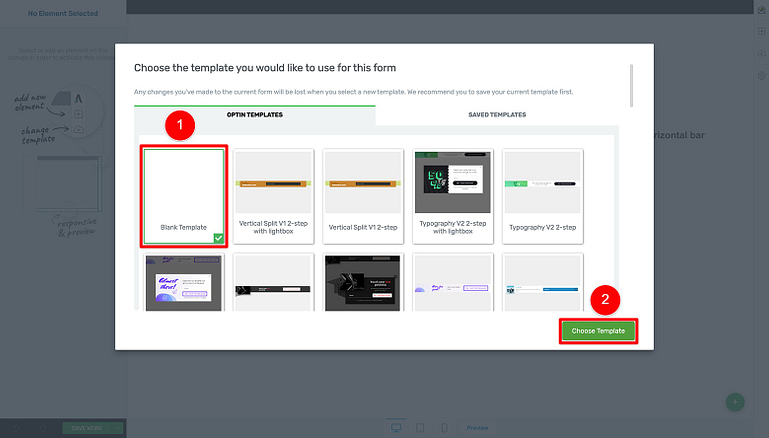Image resolution: width=769 pixels, height=438 pixels.
Task: Select the purple handwriting-style template in second row
Action: point(184,283)
